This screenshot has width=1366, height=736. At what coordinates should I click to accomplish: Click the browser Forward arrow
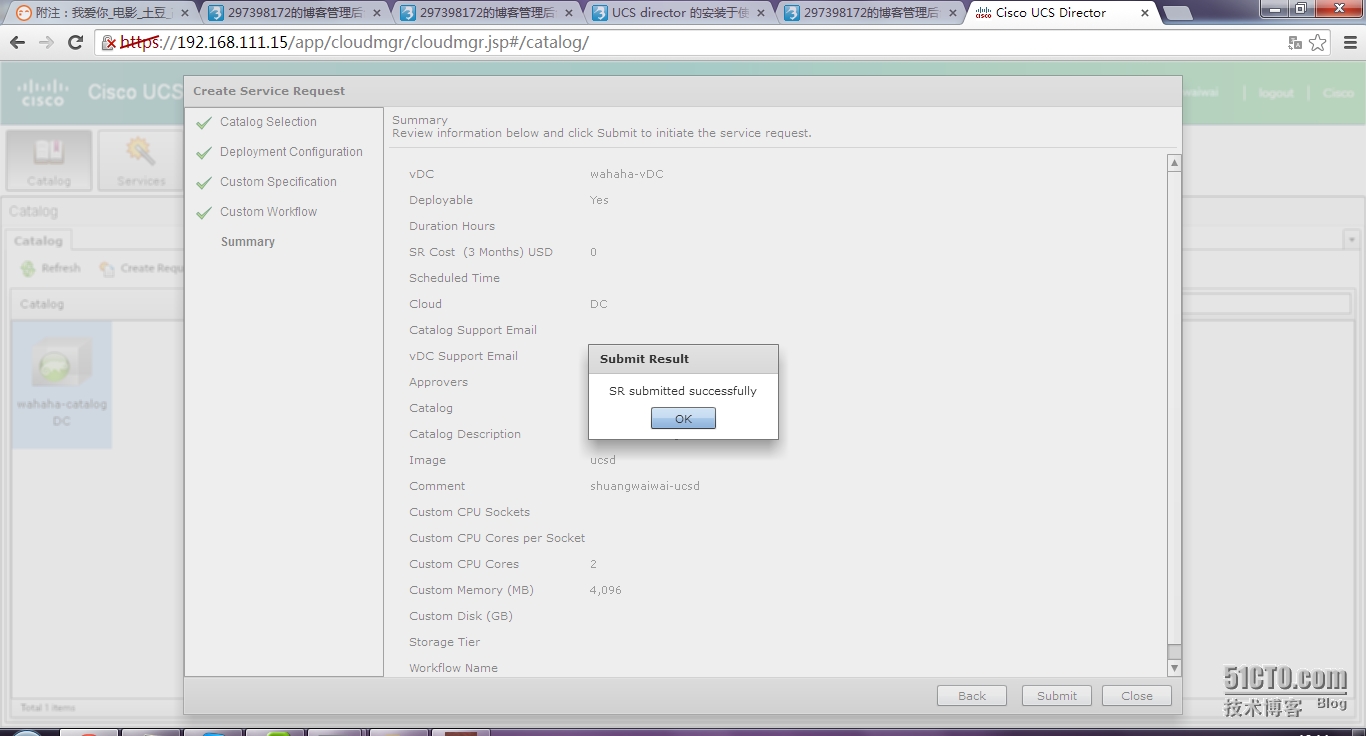click(x=46, y=43)
